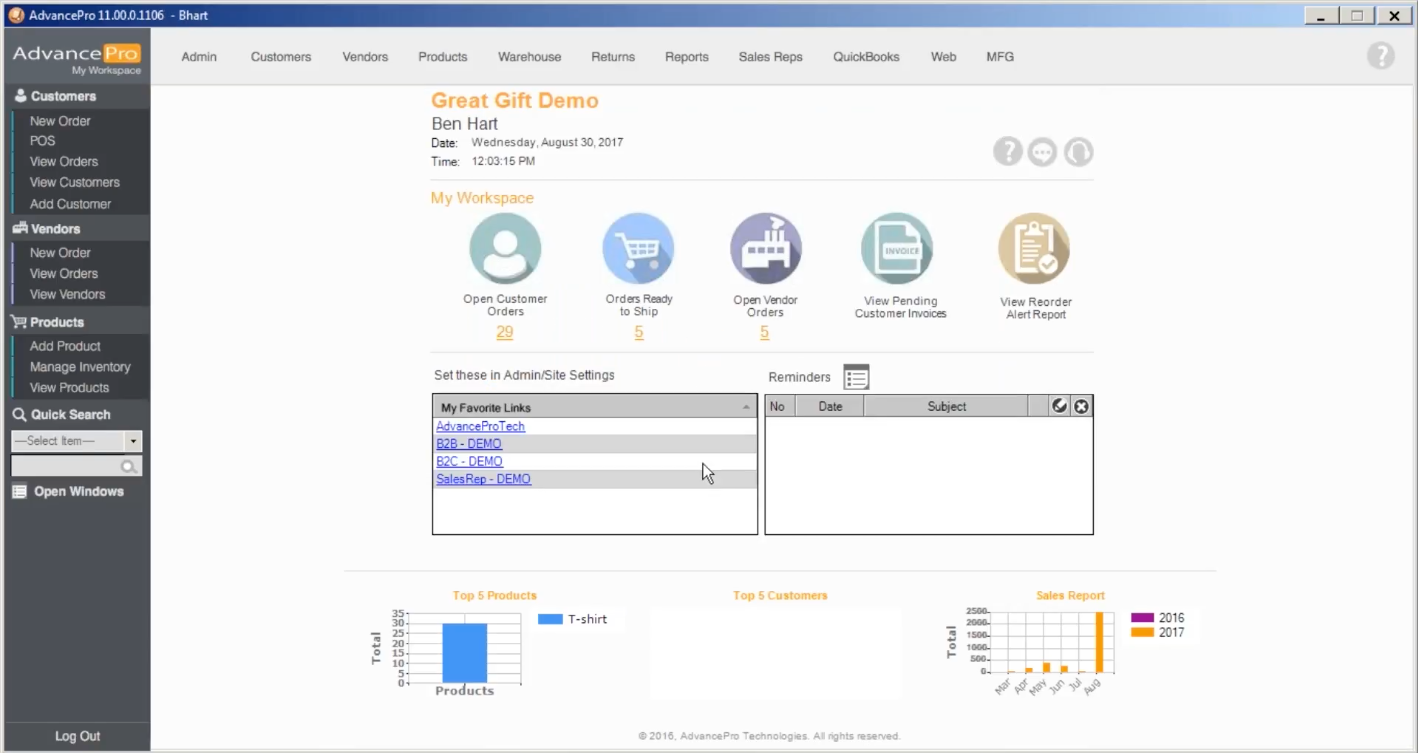The image size is (1418, 753).
Task: Open the Sales Reps menu
Action: pos(771,57)
